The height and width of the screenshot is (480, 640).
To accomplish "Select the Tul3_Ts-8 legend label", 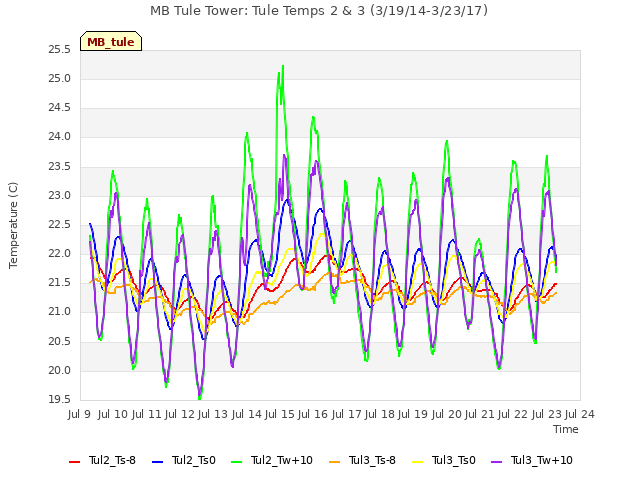I will tap(372, 460).
